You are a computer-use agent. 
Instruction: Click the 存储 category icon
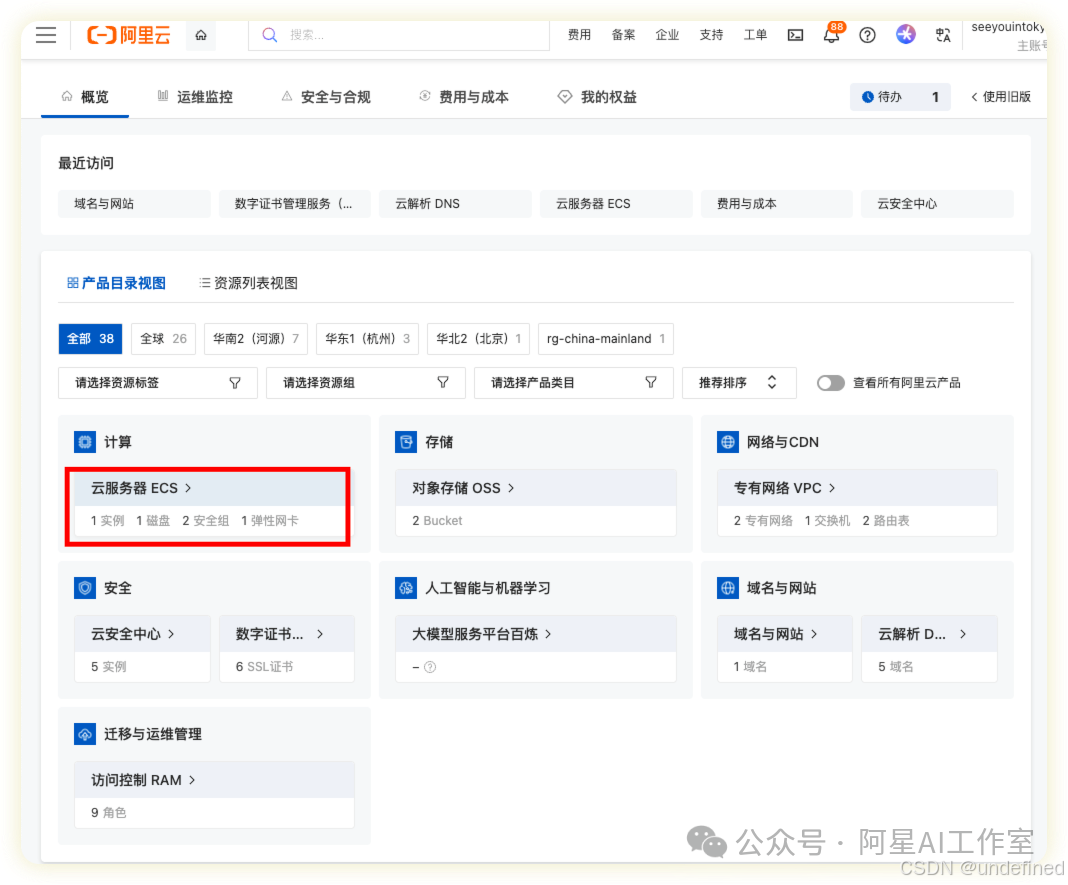coord(406,442)
